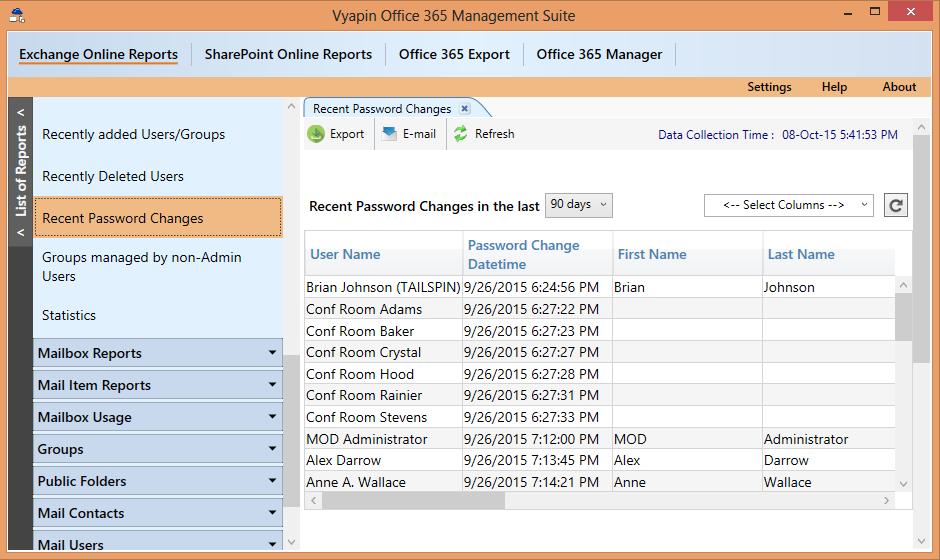Open the 90 days period dropdown
The height and width of the screenshot is (560, 940).
tap(578, 205)
